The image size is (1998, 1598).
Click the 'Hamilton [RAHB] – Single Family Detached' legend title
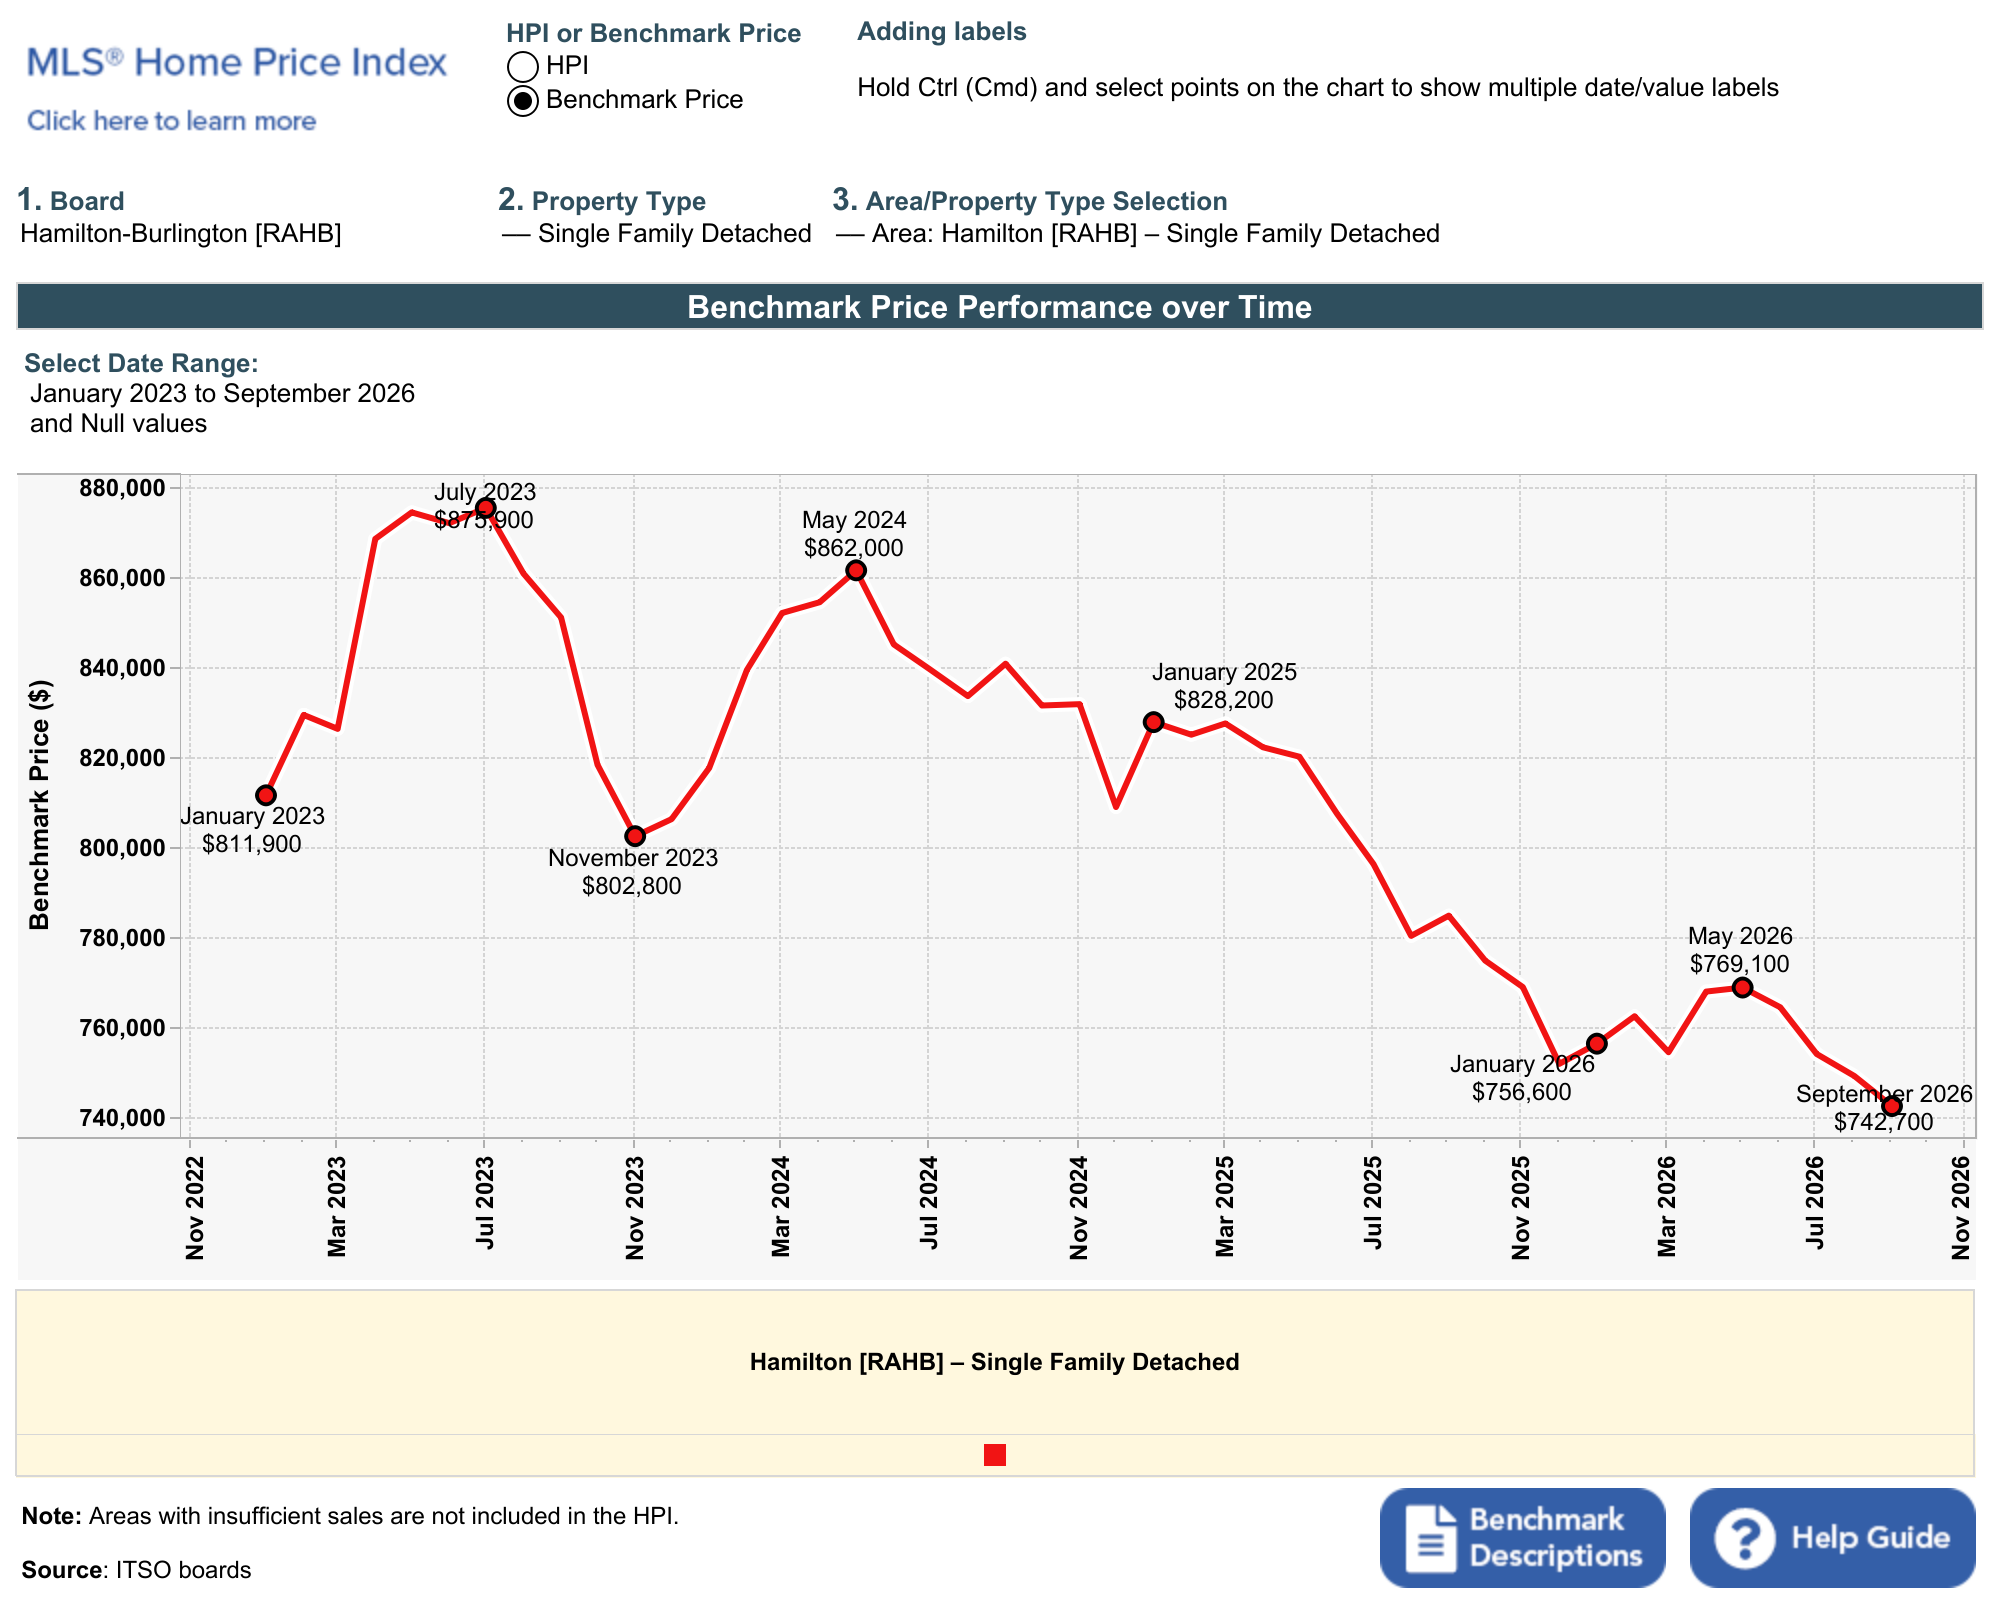995,1362
